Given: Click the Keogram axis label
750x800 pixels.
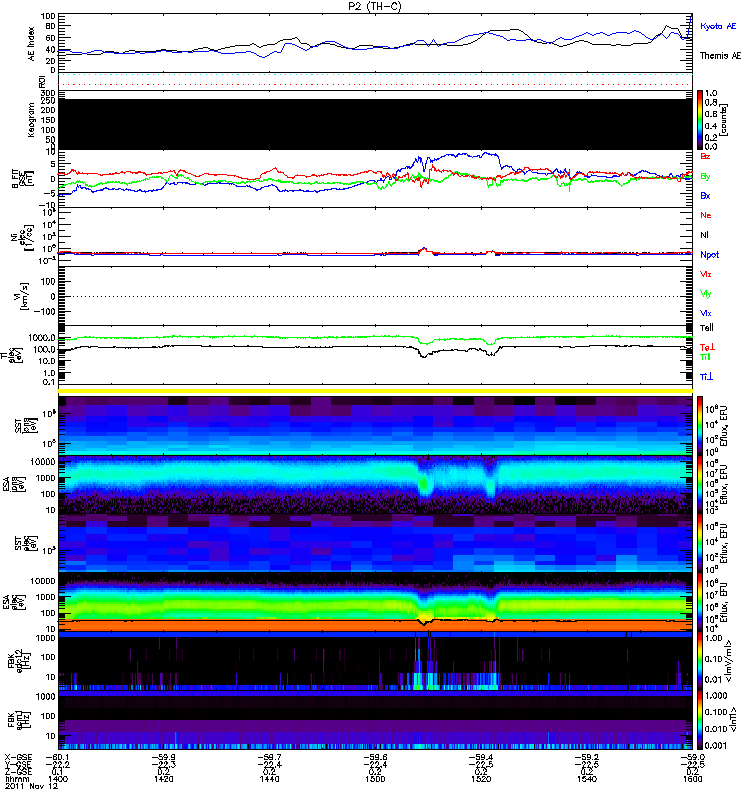Looking at the screenshot, I should 31,119.
